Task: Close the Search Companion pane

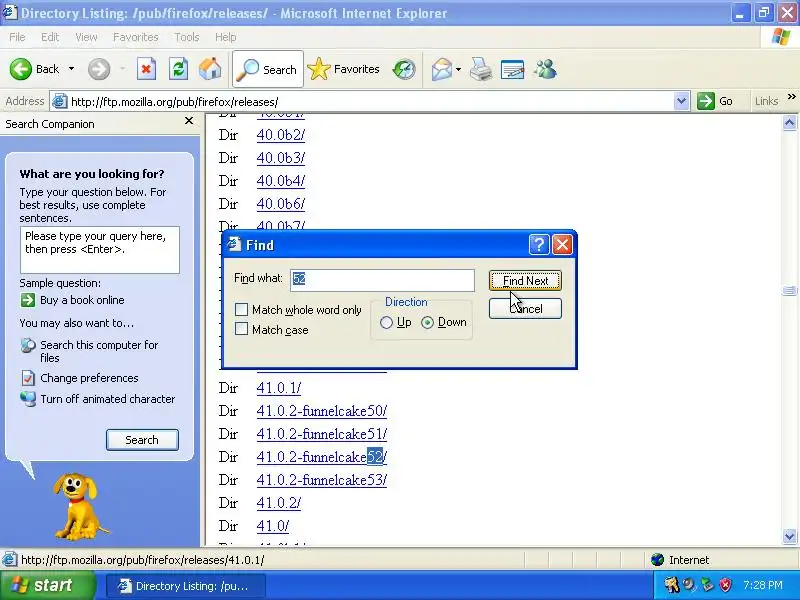Action: click(189, 121)
